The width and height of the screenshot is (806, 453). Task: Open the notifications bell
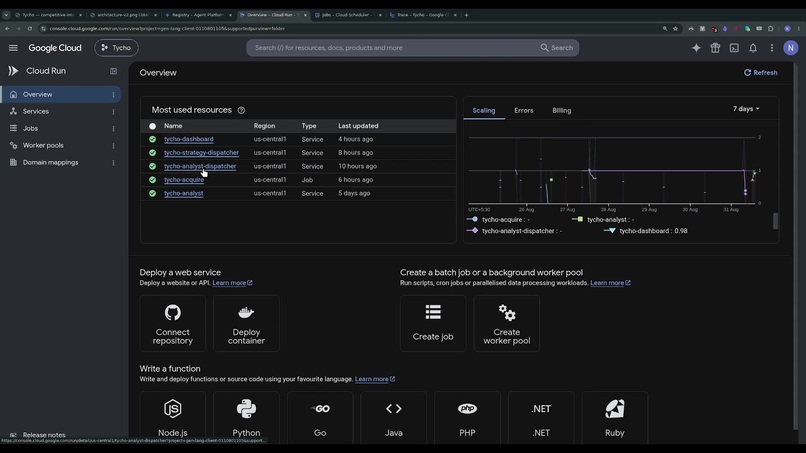coord(753,48)
